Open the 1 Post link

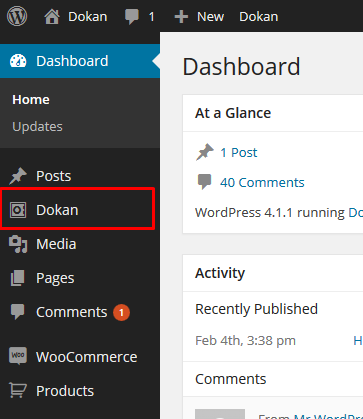coord(239,153)
